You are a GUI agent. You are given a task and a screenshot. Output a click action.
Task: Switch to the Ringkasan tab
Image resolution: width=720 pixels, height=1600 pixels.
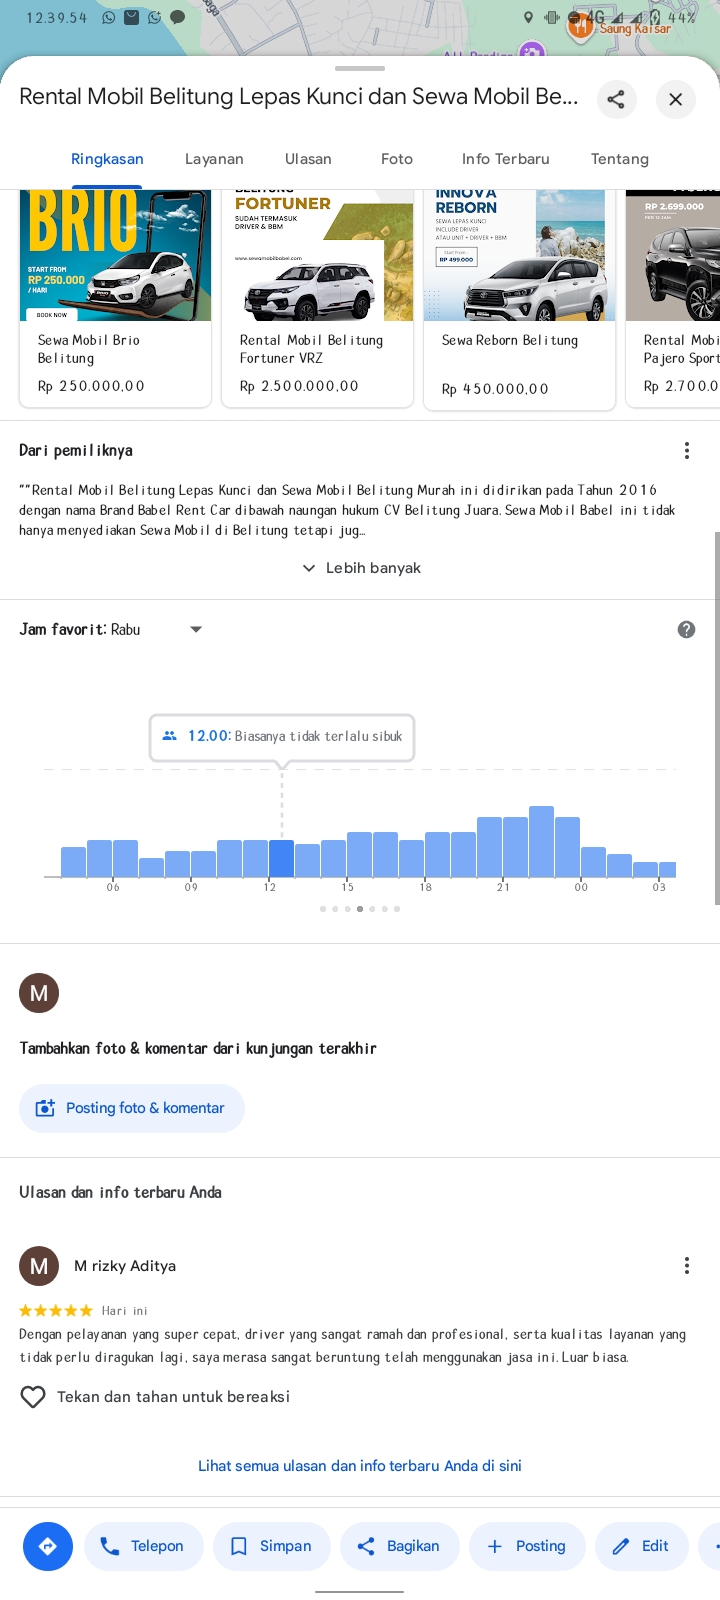(x=107, y=159)
